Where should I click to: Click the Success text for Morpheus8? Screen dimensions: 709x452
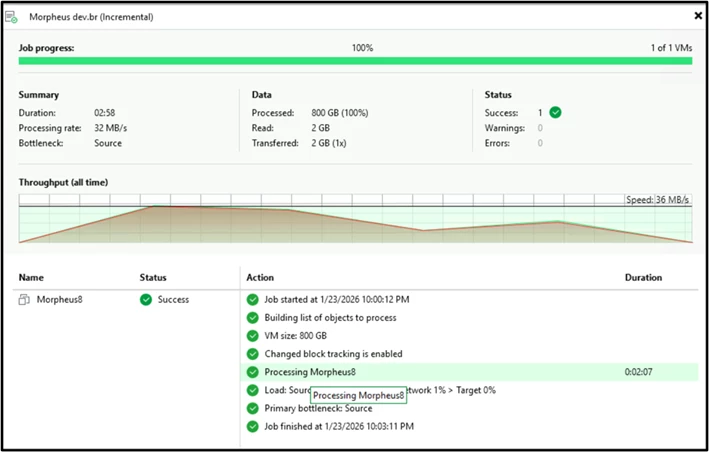coord(173,300)
